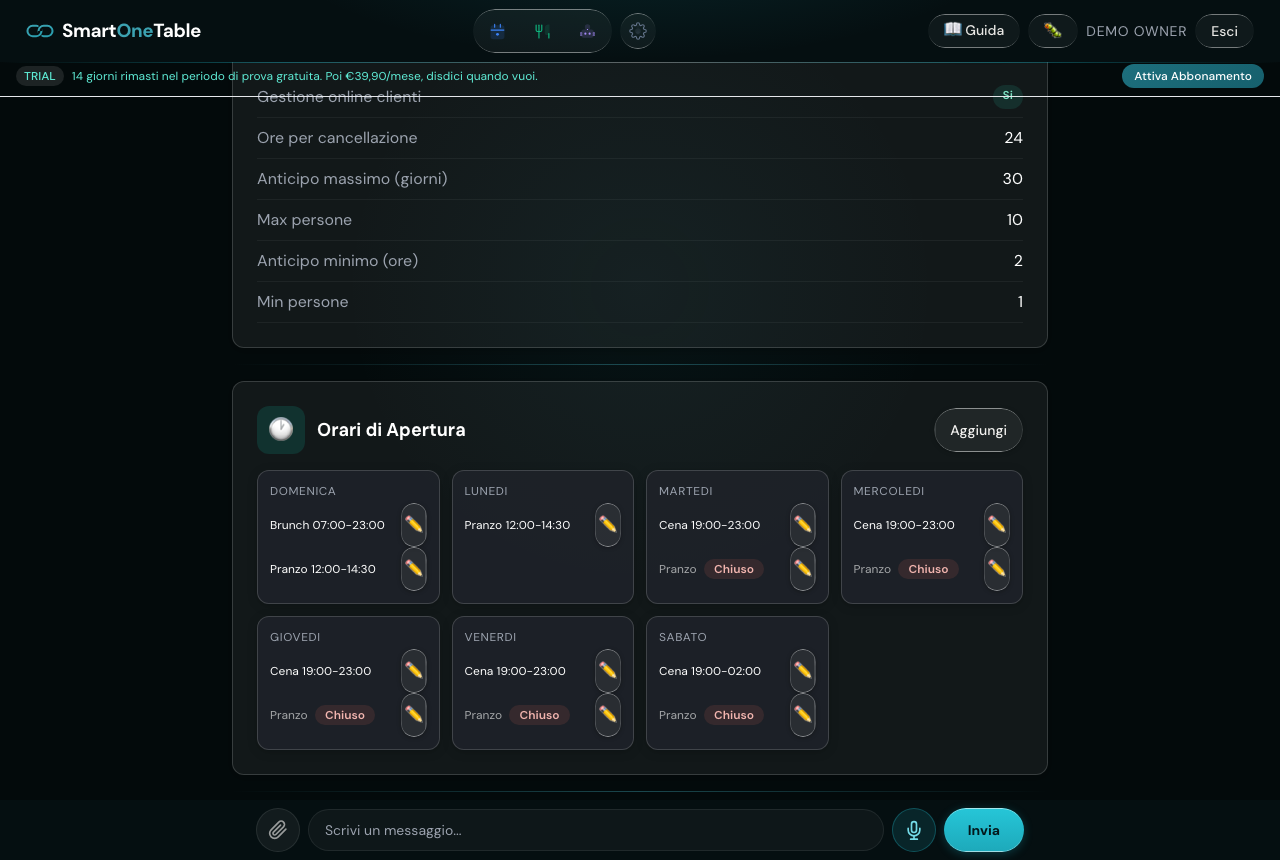Start voice input with microphone button
The image size is (1280, 860).
click(x=914, y=830)
